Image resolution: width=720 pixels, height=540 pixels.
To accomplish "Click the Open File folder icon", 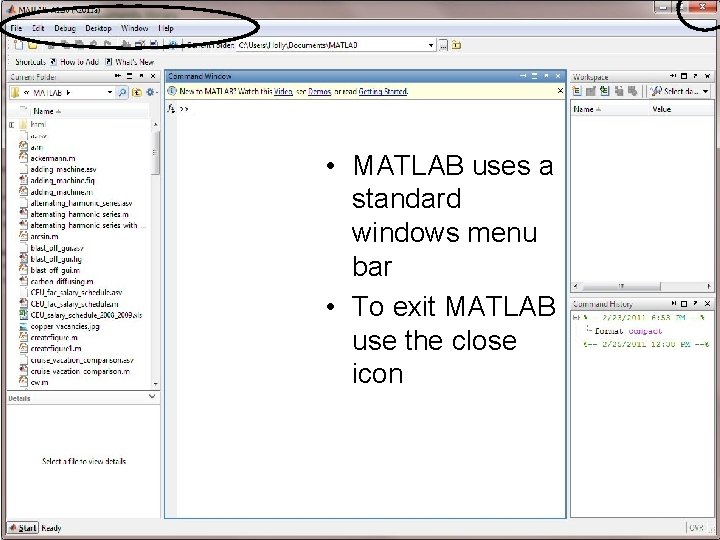I will click(x=33, y=45).
